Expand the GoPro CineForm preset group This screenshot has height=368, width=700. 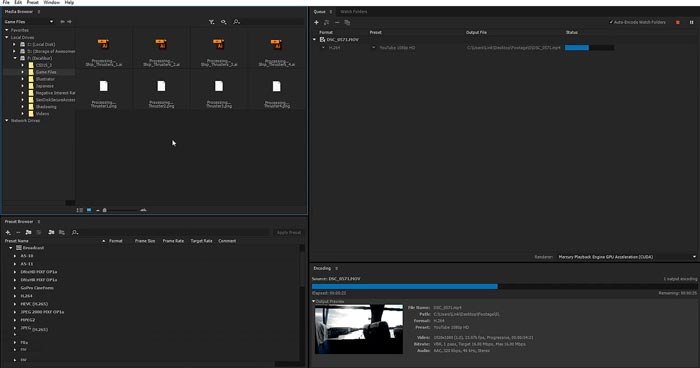click(15, 288)
